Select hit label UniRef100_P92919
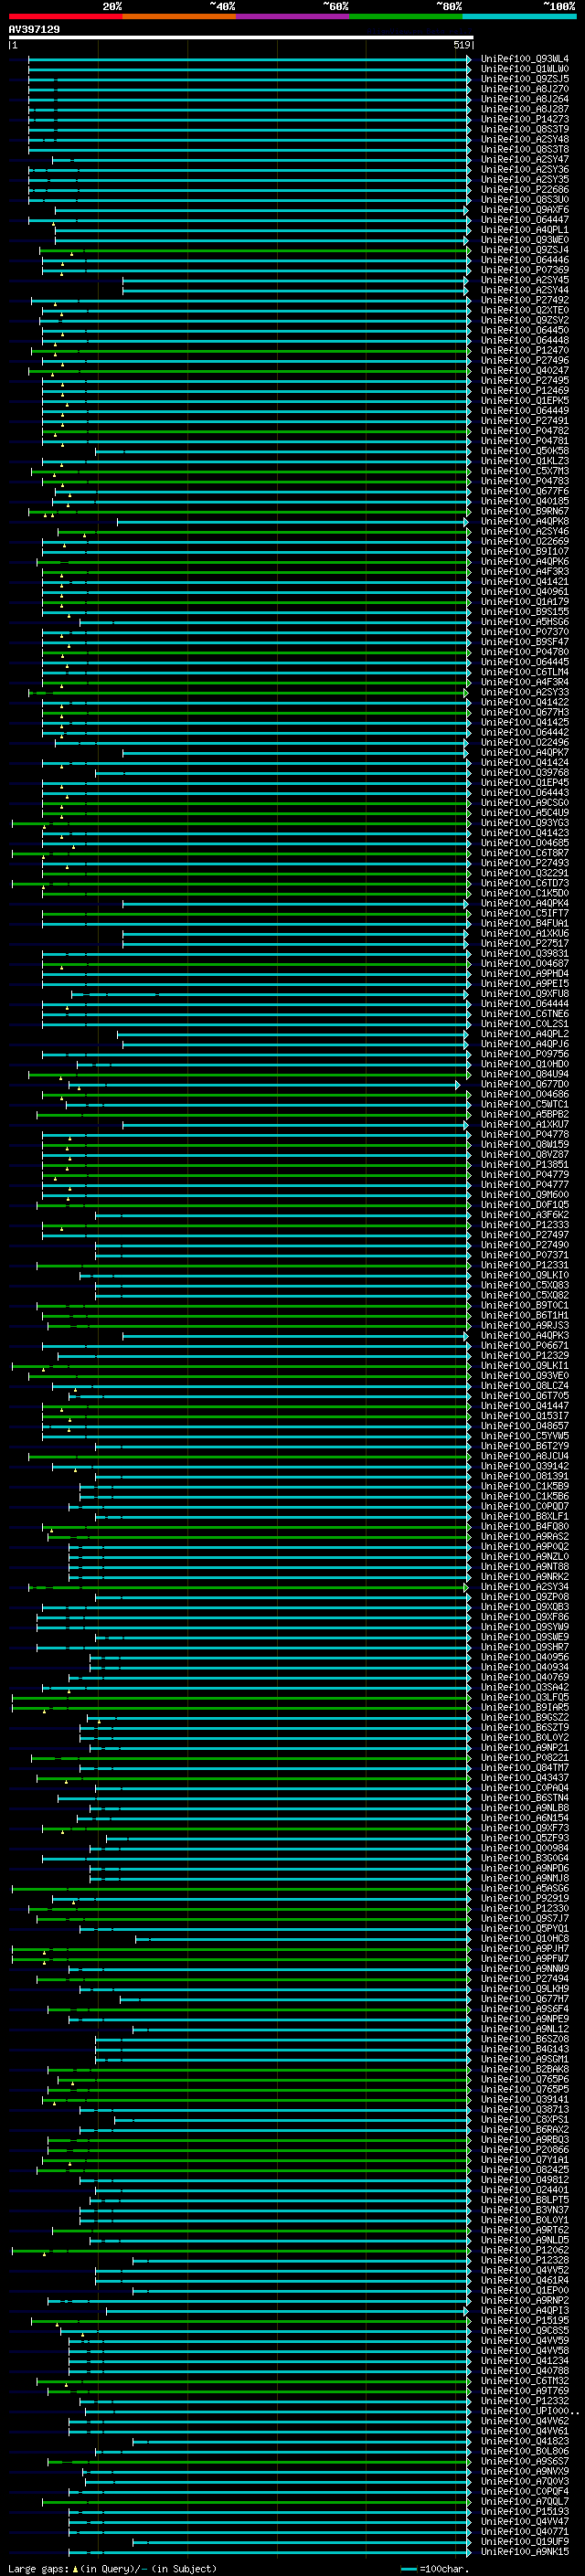This screenshot has width=585, height=2576. tap(524, 1898)
